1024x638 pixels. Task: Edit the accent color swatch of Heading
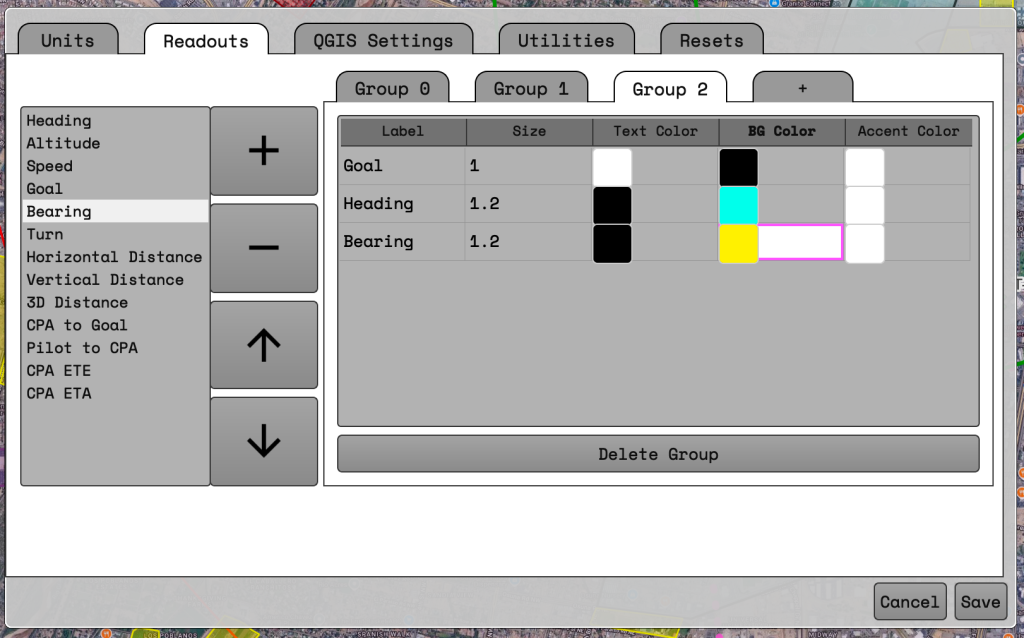pyautogui.click(x=864, y=205)
